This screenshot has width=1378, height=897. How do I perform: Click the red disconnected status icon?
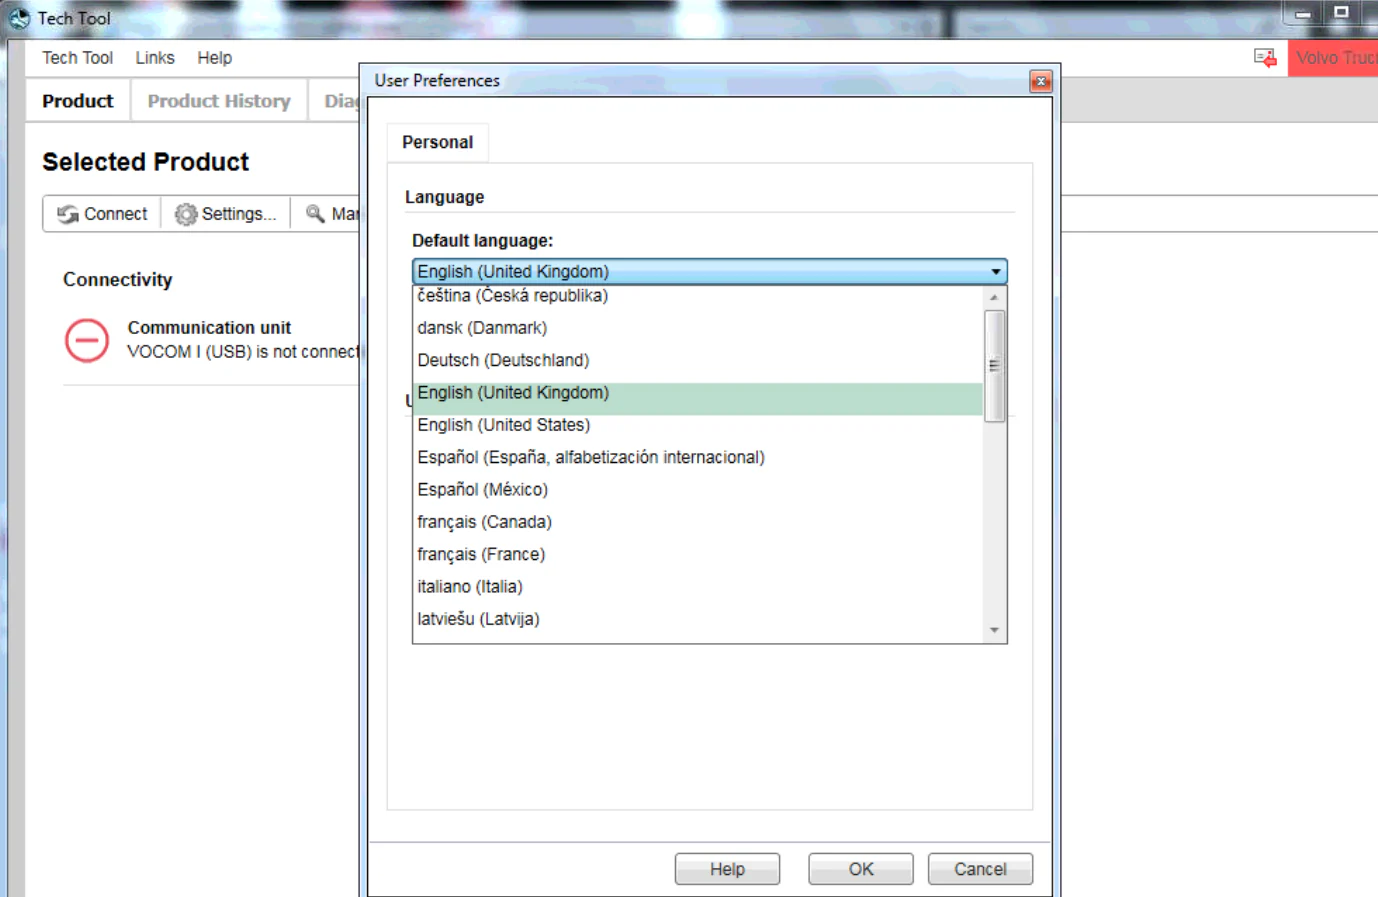click(87, 340)
